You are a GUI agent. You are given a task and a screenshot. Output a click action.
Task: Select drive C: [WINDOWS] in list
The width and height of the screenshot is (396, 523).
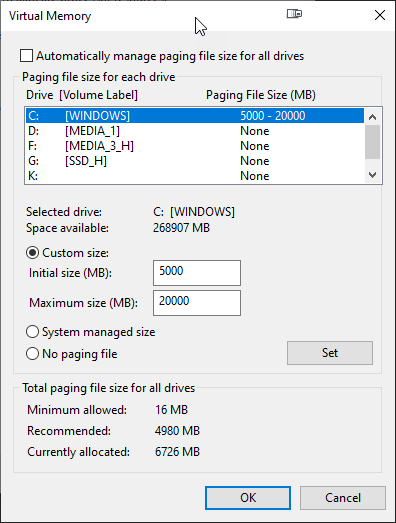[x=195, y=116]
